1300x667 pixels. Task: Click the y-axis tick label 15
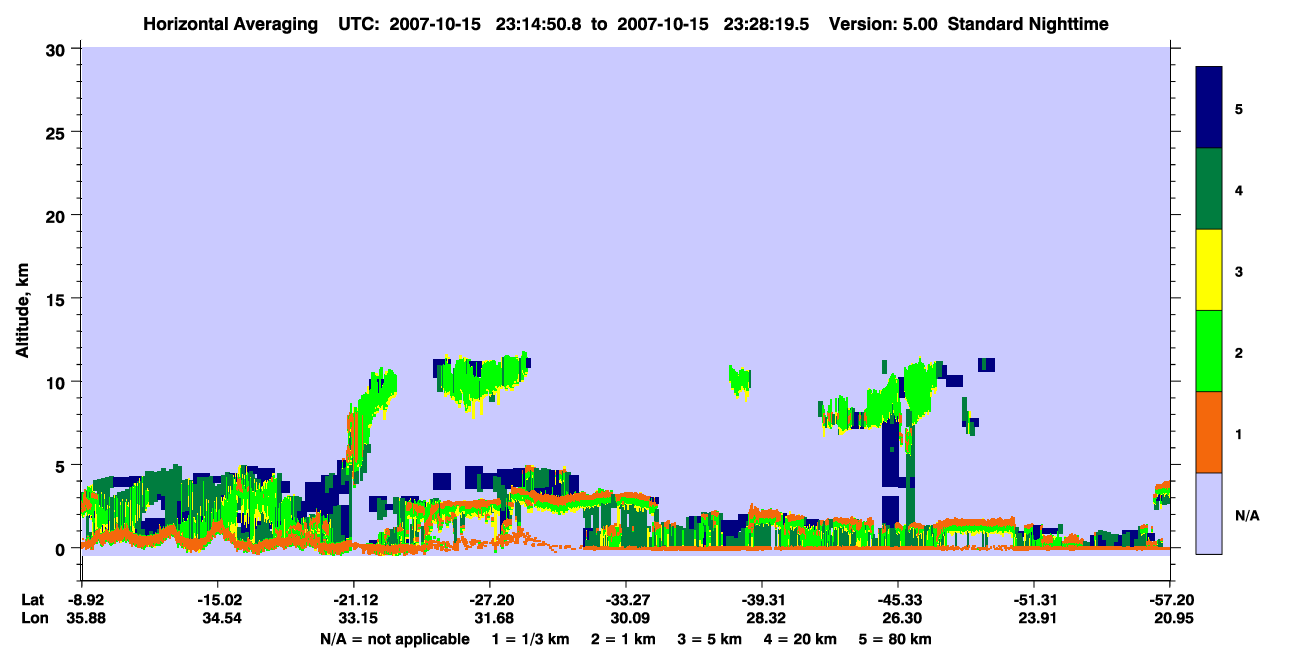coord(56,299)
